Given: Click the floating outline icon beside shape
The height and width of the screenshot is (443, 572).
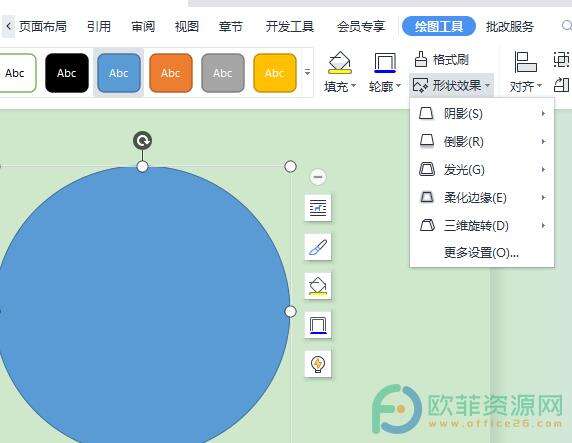Looking at the screenshot, I should point(318,325).
